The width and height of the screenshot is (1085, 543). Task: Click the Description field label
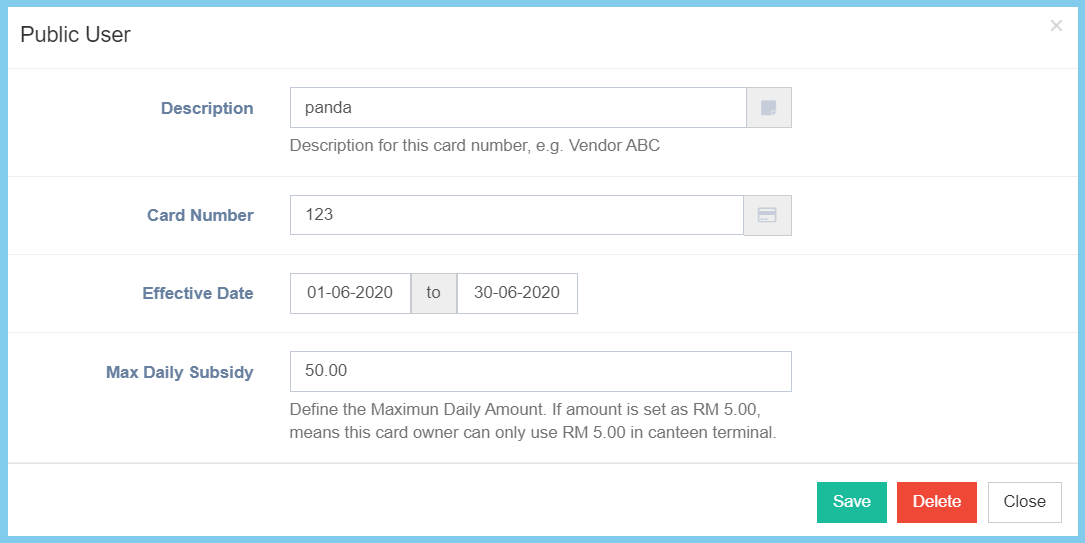point(207,108)
